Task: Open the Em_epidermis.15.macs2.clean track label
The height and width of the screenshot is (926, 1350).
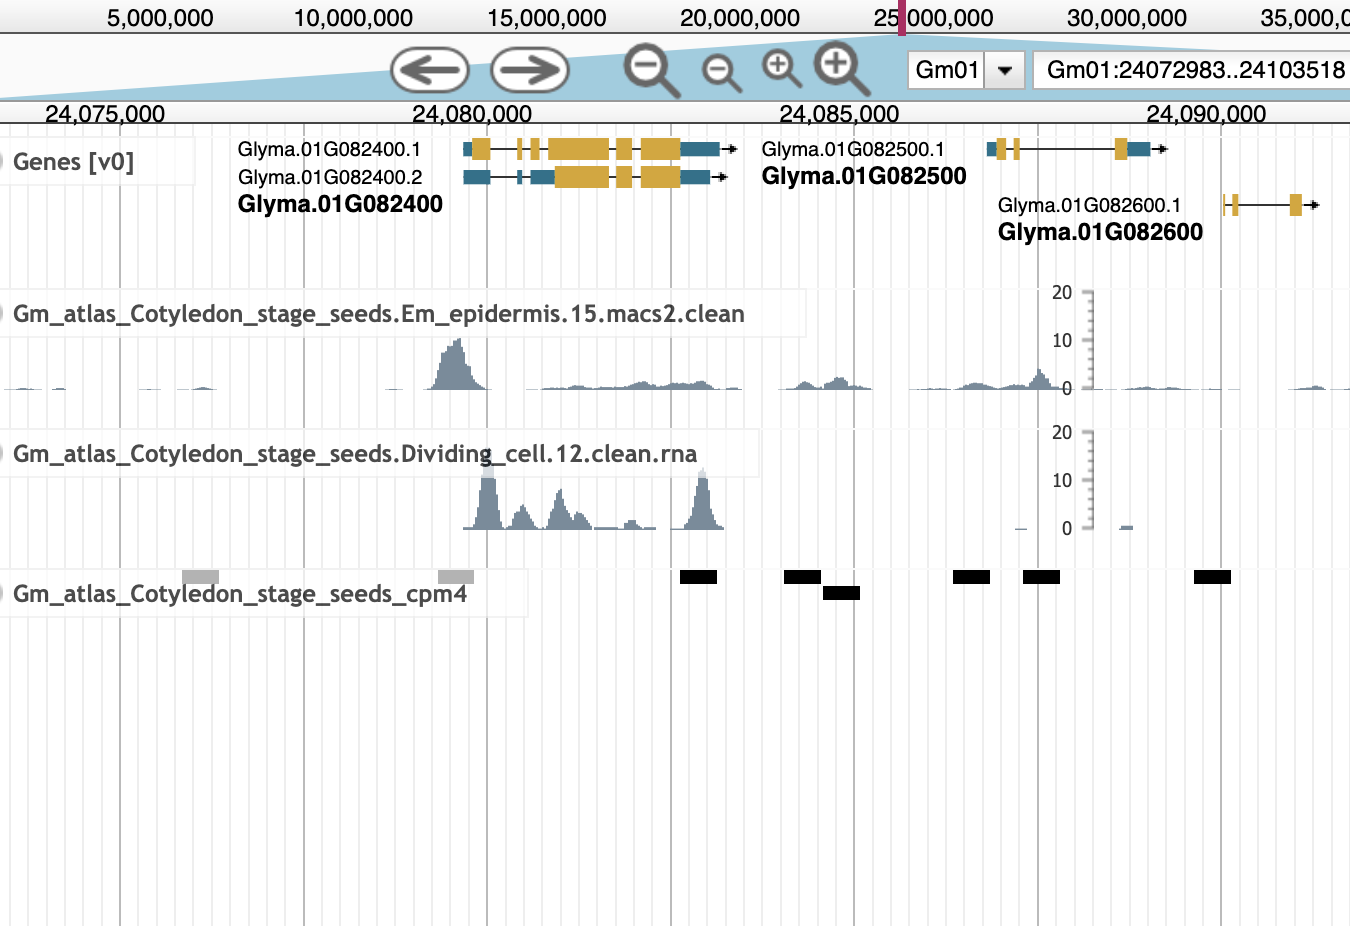Action: (x=379, y=314)
